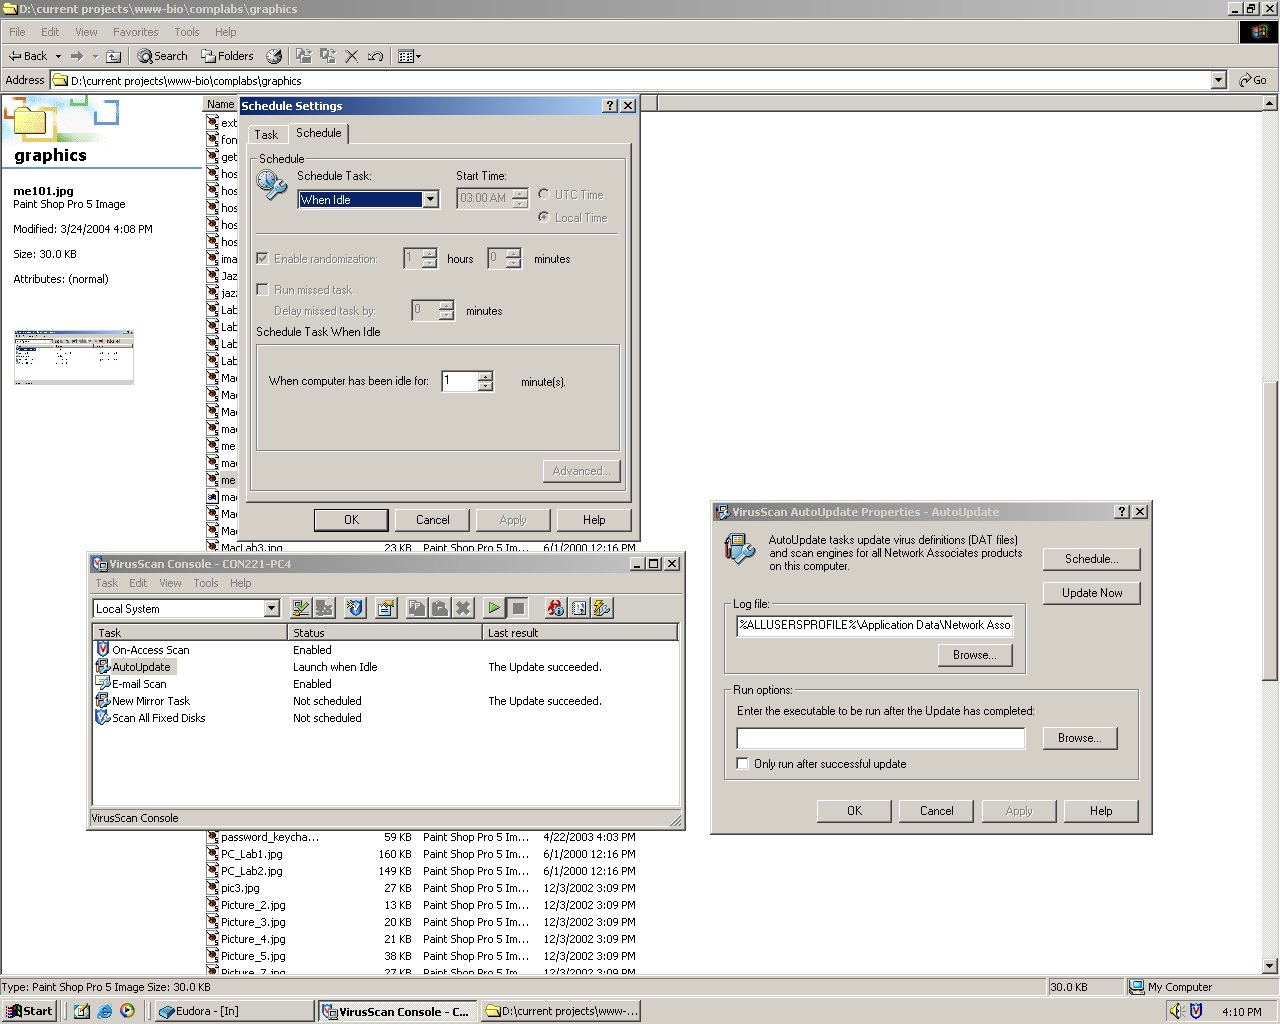The height and width of the screenshot is (1024, 1280).
Task: Click the Go button beside Address bar
Action: [1253, 80]
